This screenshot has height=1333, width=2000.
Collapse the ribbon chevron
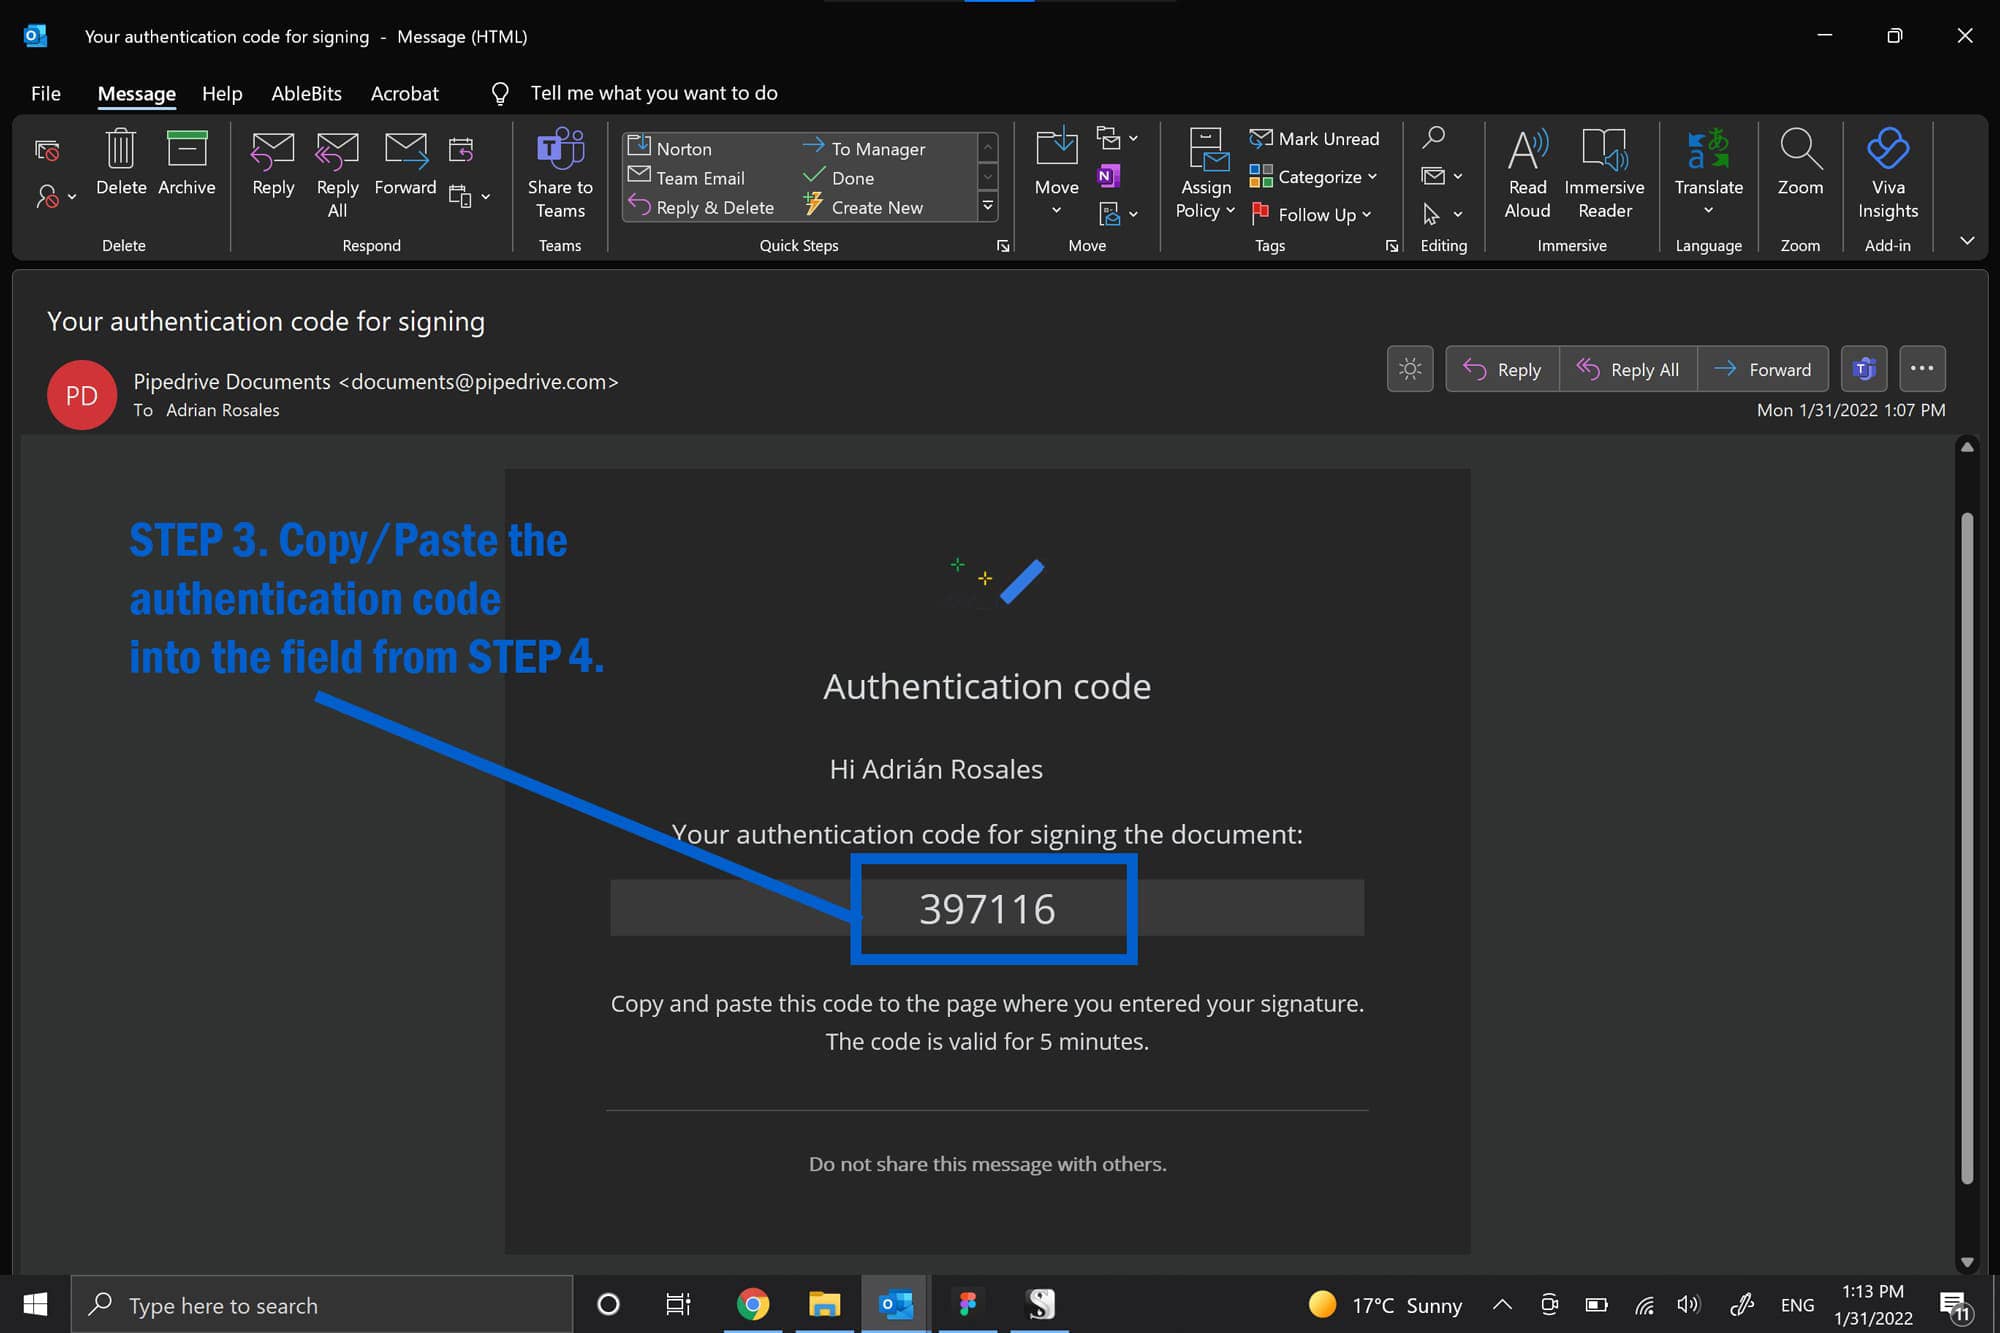tap(1967, 240)
